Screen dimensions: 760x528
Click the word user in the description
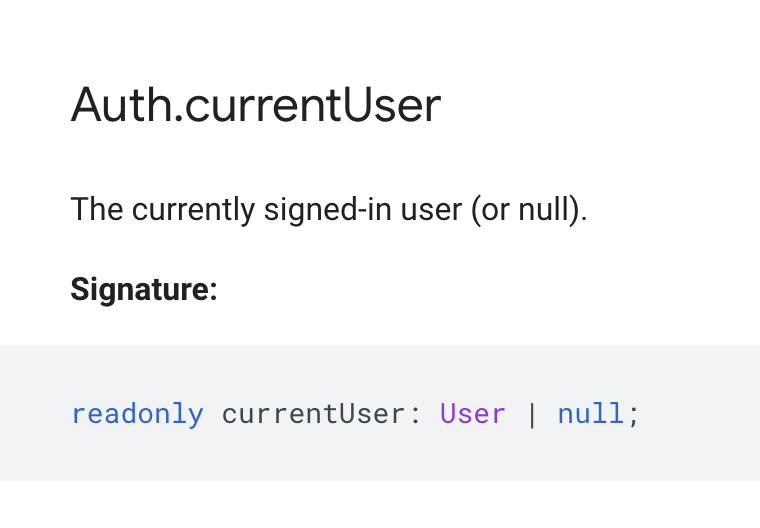pyautogui.click(x=431, y=210)
